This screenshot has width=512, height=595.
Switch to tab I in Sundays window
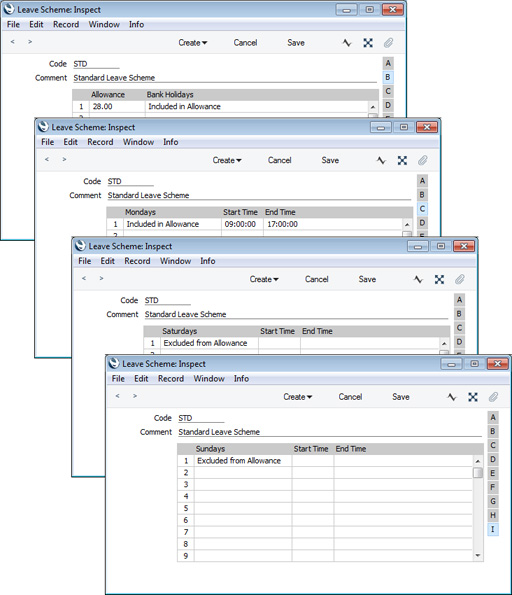tap(493, 529)
